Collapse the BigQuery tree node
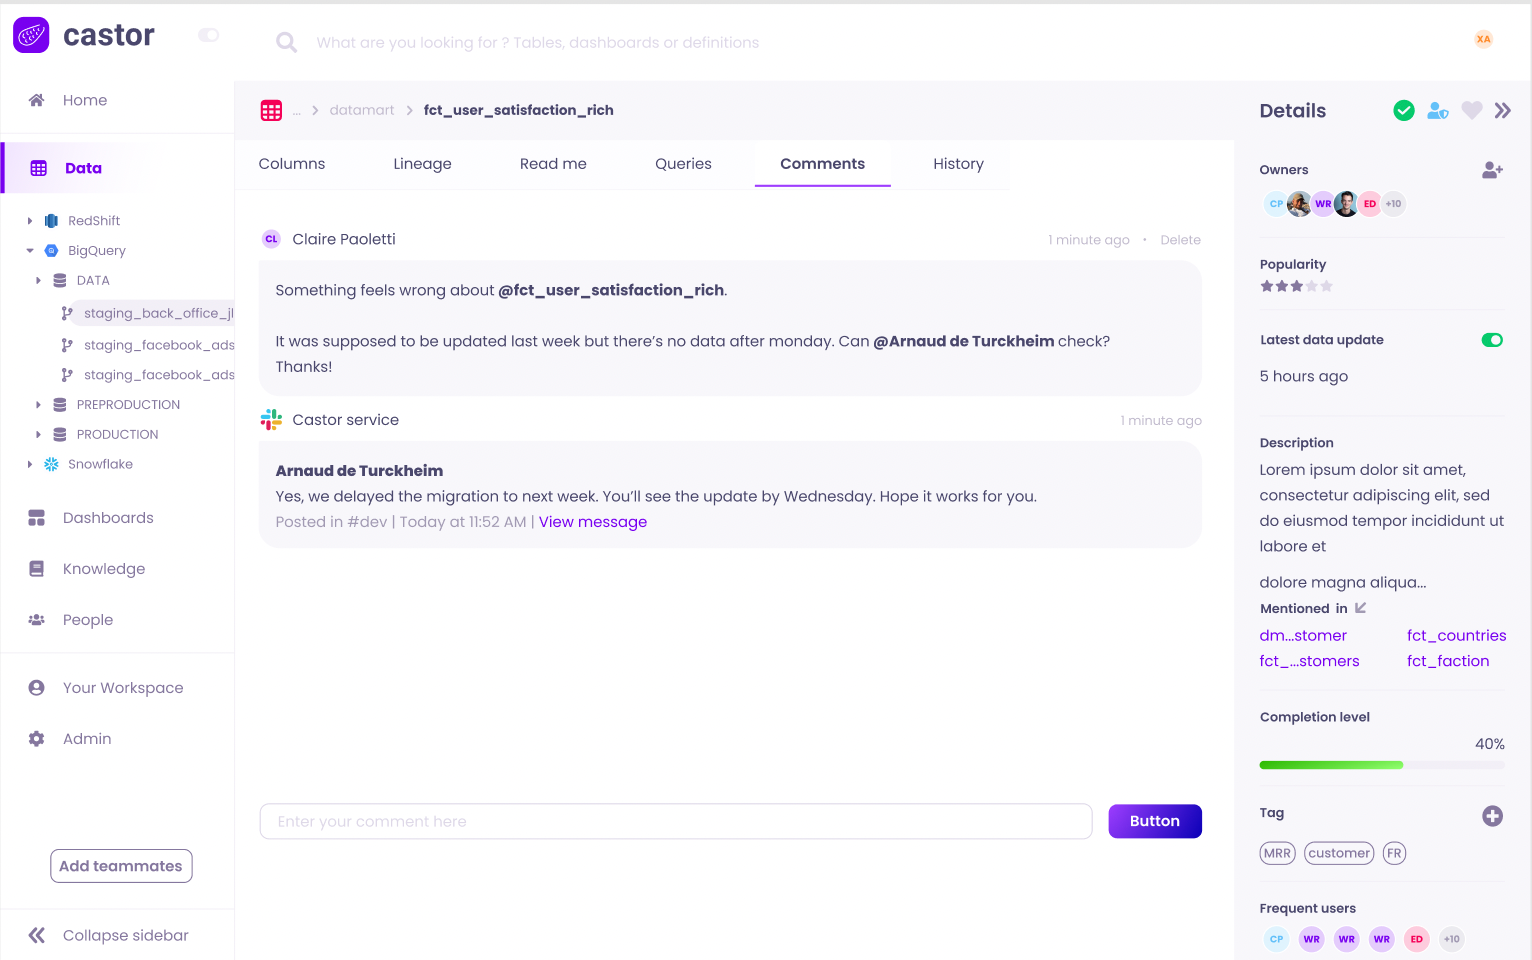Image resolution: width=1532 pixels, height=960 pixels. coord(30,251)
